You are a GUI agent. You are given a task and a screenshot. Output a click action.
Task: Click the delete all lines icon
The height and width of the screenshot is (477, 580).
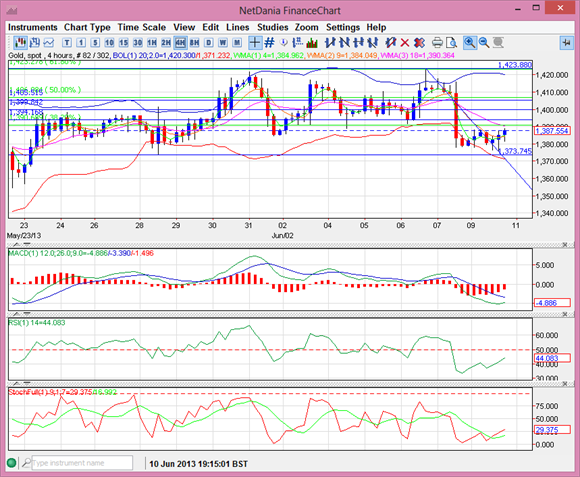pos(419,43)
